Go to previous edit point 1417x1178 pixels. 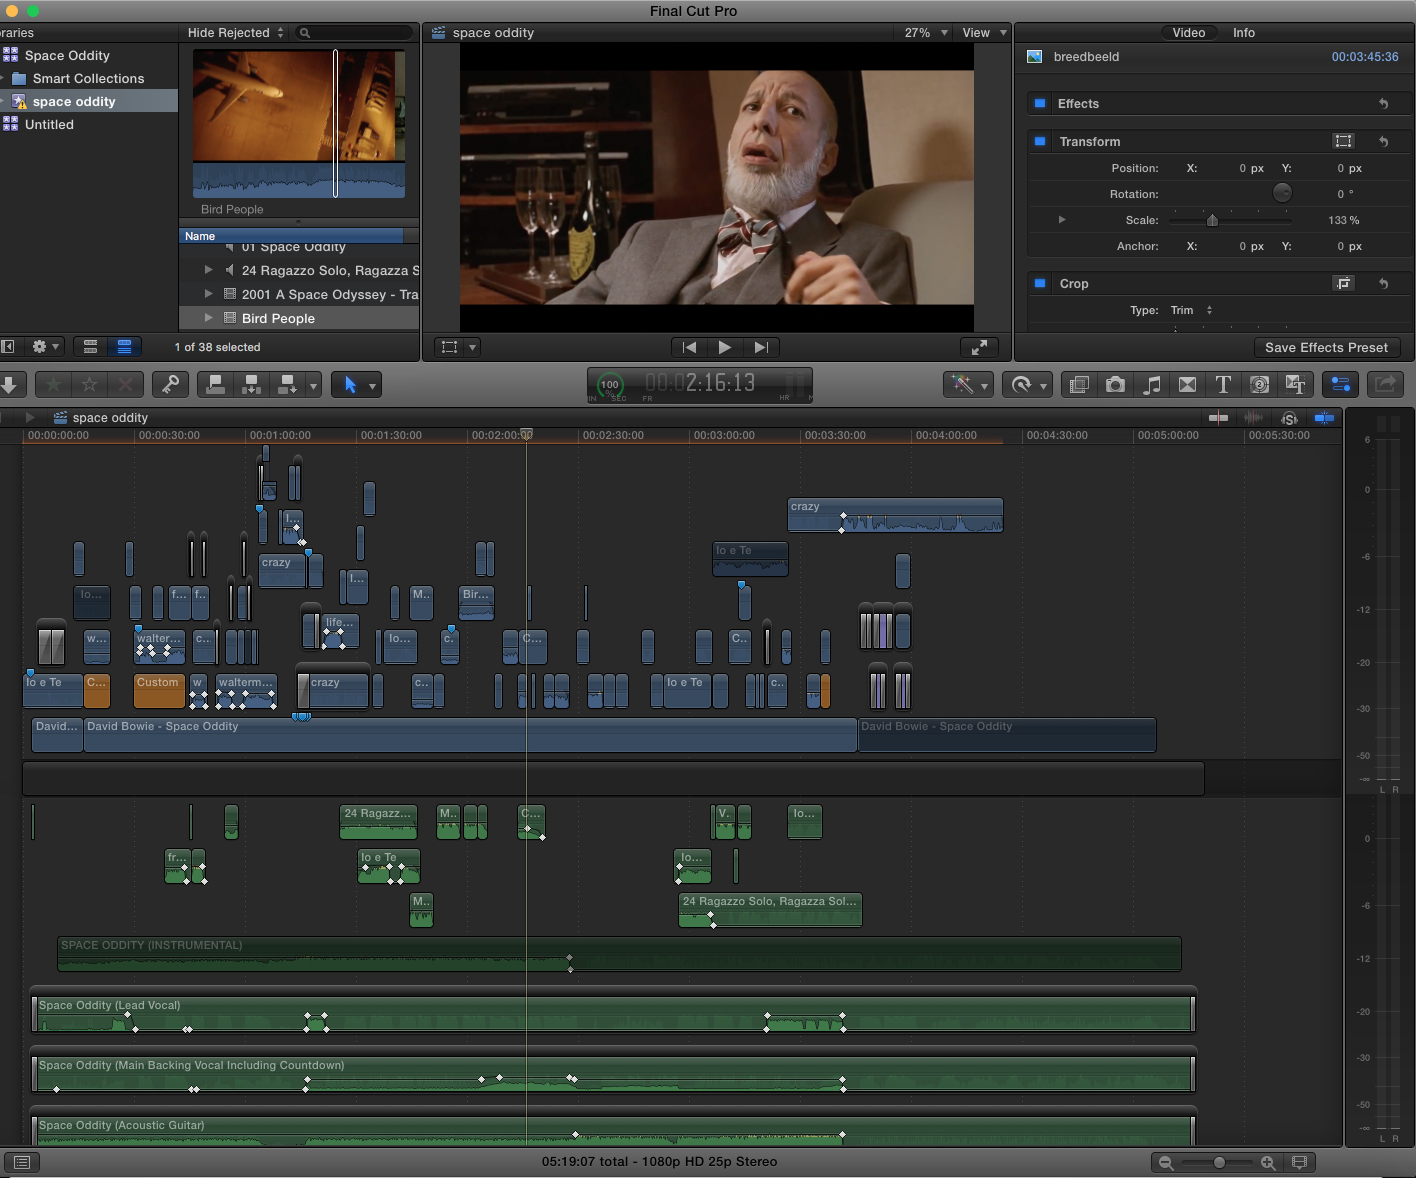click(x=689, y=347)
